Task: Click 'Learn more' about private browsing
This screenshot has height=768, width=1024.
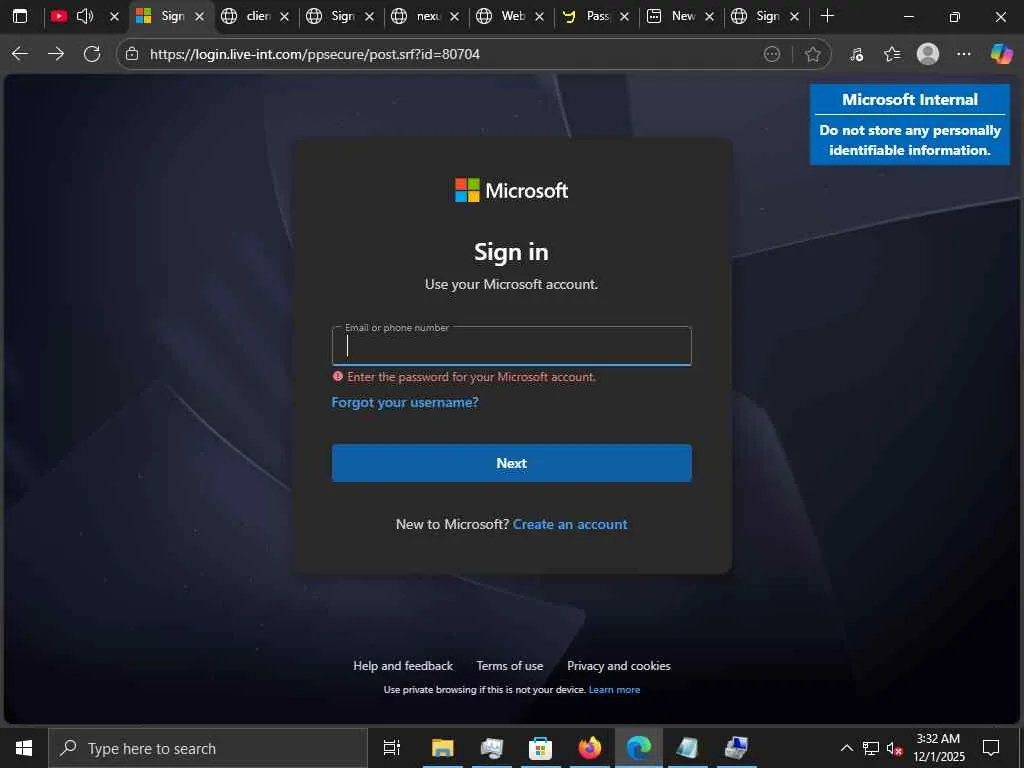Action: coord(614,690)
